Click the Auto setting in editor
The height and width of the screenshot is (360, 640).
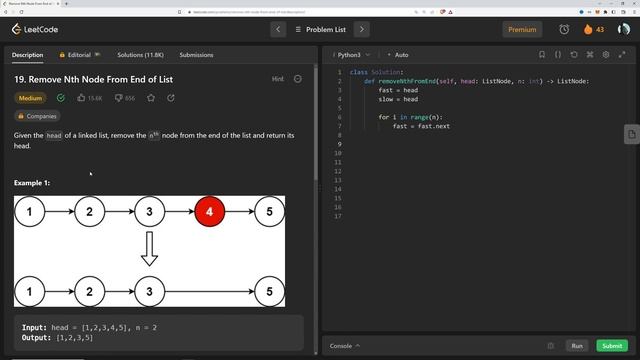[x=398, y=55]
